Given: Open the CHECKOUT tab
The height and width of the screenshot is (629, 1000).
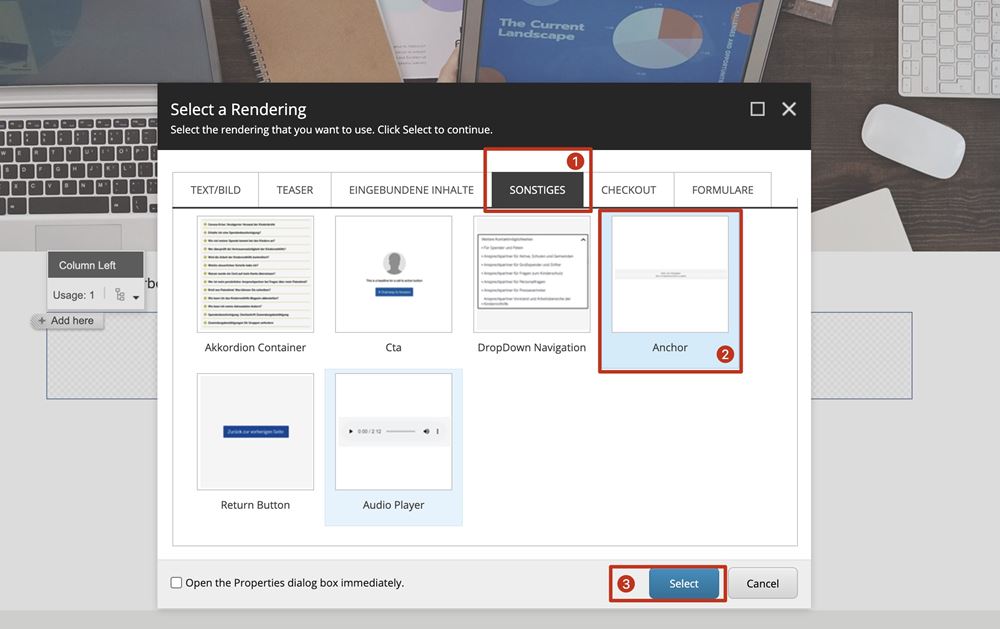Looking at the screenshot, I should coord(628,190).
